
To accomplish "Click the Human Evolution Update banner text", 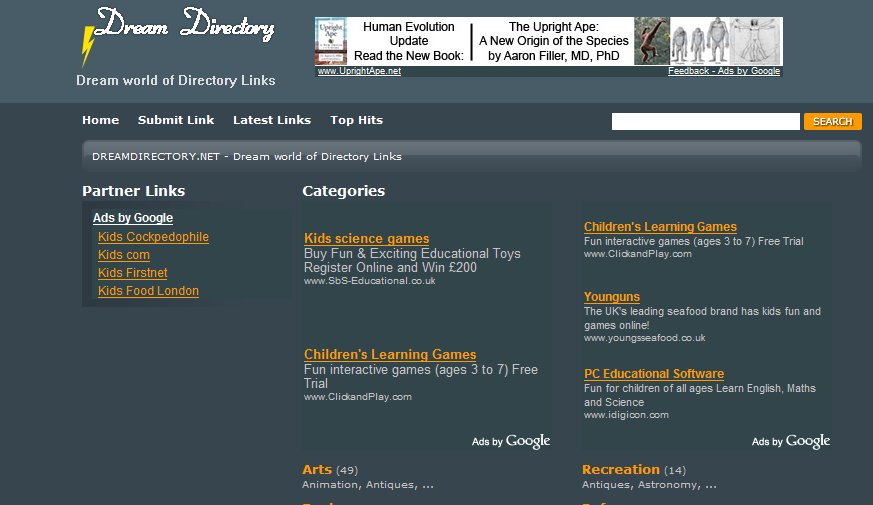I will tap(409, 41).
